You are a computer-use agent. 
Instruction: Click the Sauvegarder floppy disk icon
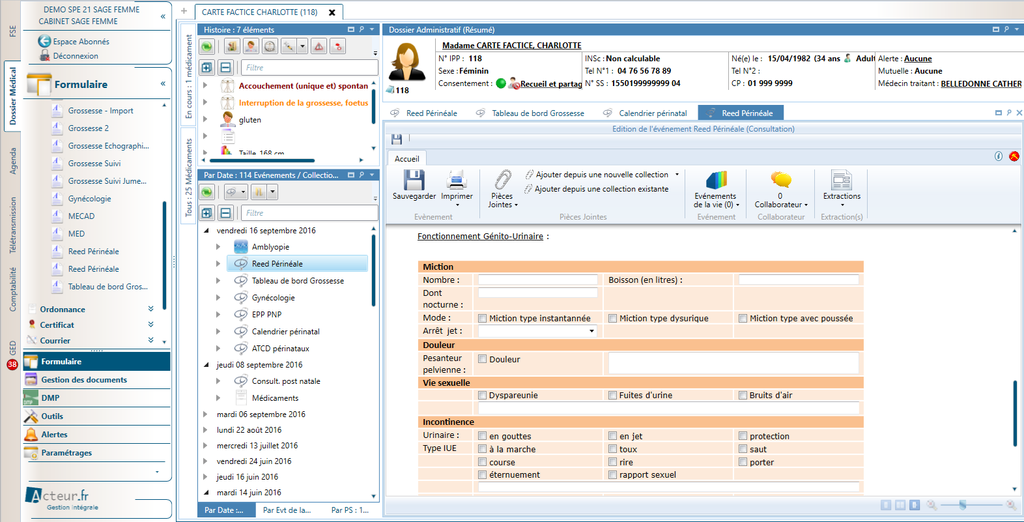point(412,181)
